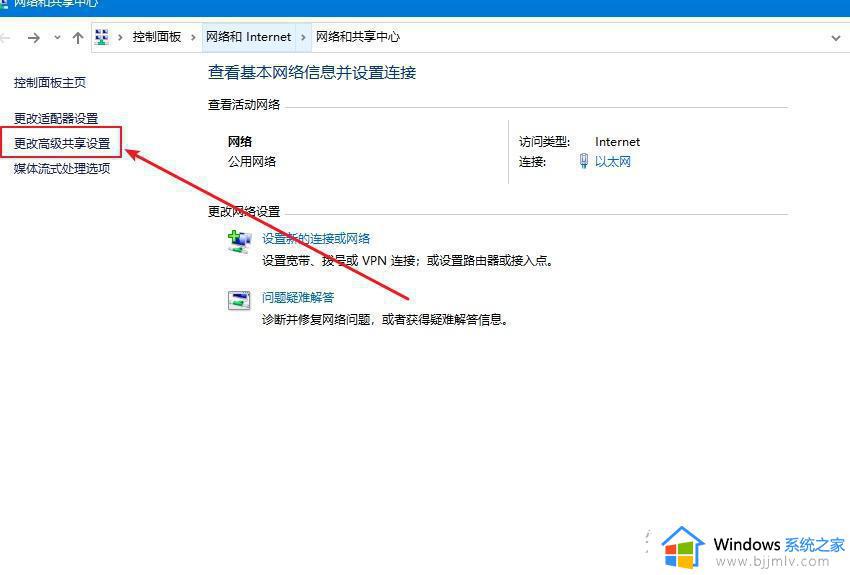Image resolution: width=850 pixels, height=575 pixels.
Task: Click the expander chevron before 控制面板 breadcrumb
Action: click(x=120, y=37)
